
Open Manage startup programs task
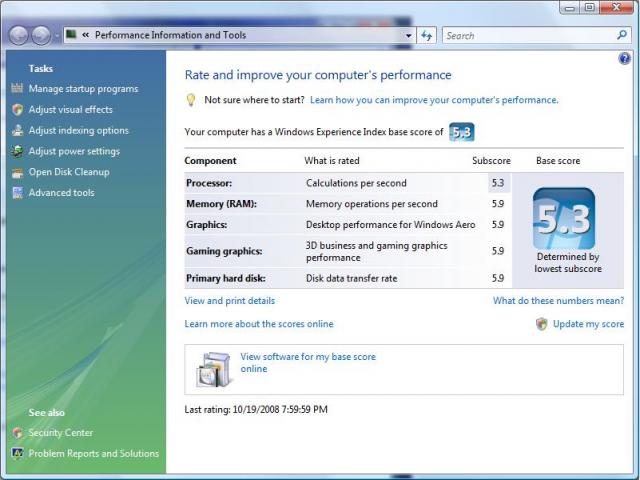[x=83, y=89]
